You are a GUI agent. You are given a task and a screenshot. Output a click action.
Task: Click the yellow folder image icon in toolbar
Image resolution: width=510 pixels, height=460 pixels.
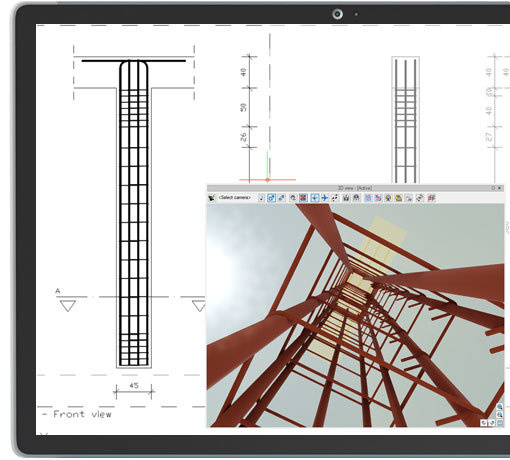398,198
